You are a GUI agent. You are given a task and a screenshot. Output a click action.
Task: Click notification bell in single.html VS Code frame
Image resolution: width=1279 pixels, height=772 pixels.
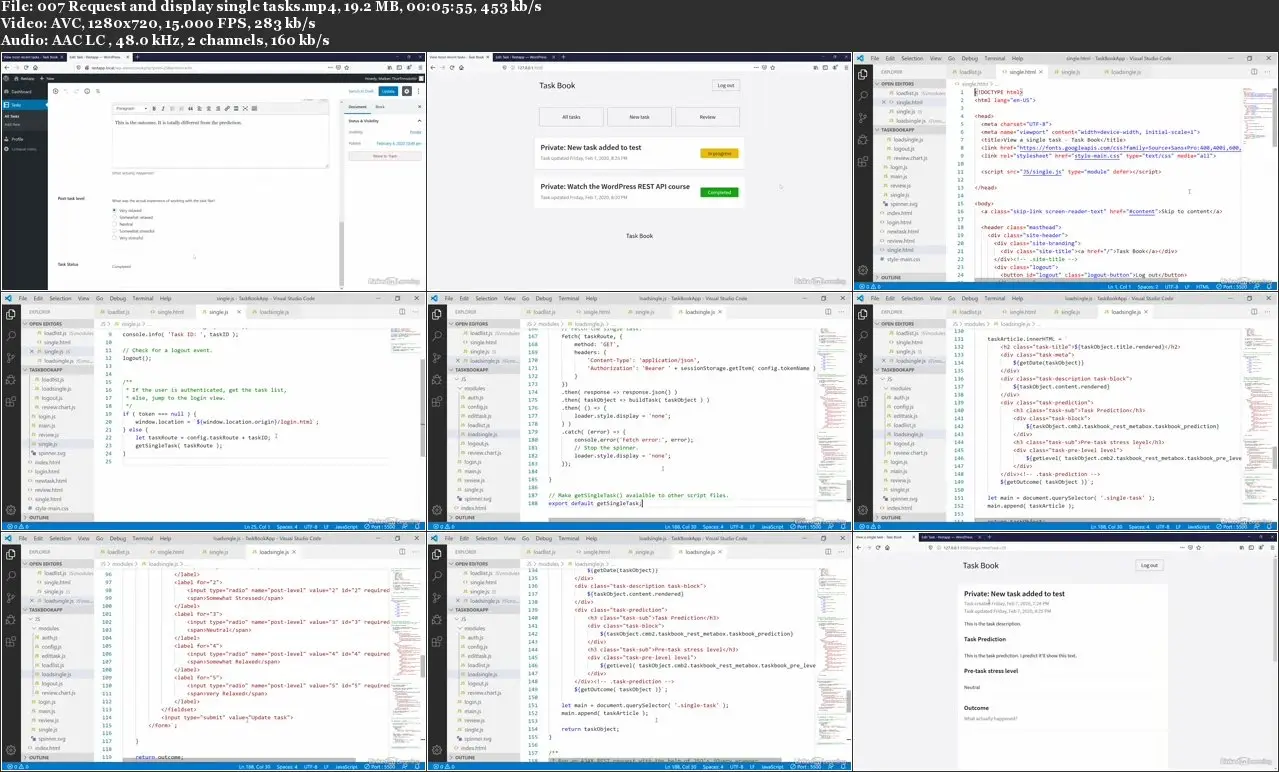[x=1269, y=287]
